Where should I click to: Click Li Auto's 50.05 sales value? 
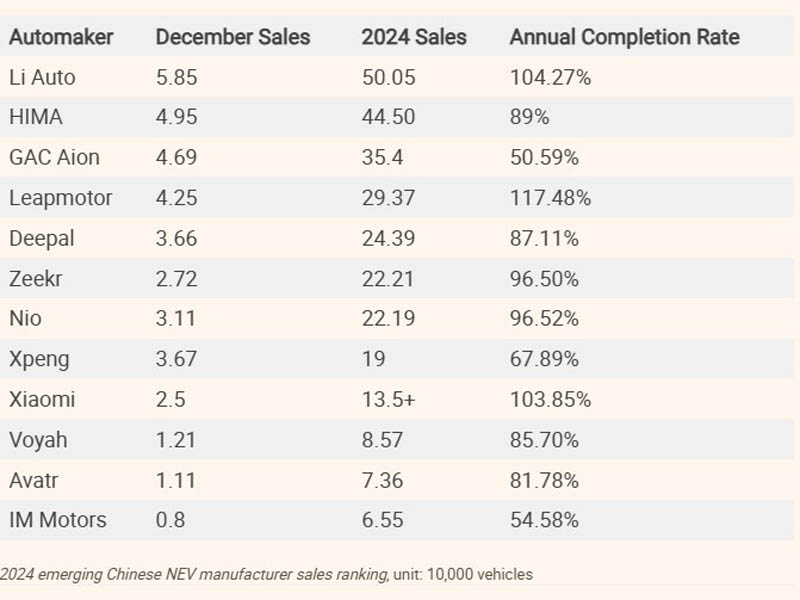pyautogui.click(x=388, y=77)
